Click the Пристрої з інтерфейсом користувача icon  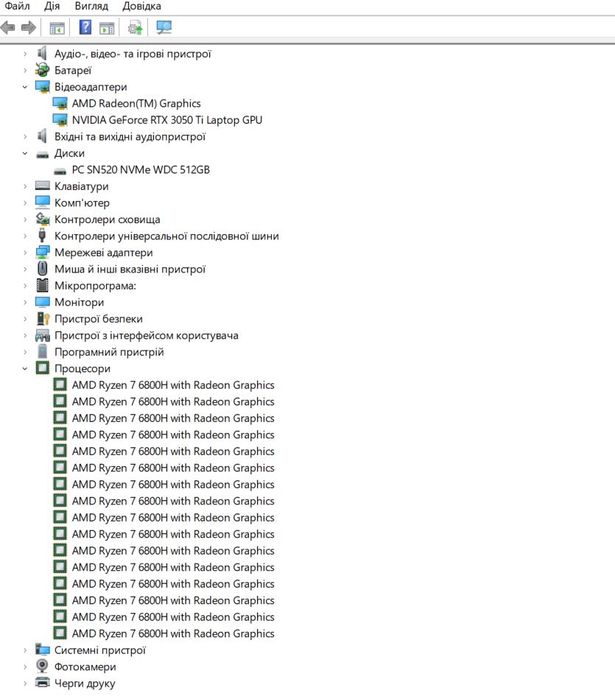pyautogui.click(x=42, y=335)
